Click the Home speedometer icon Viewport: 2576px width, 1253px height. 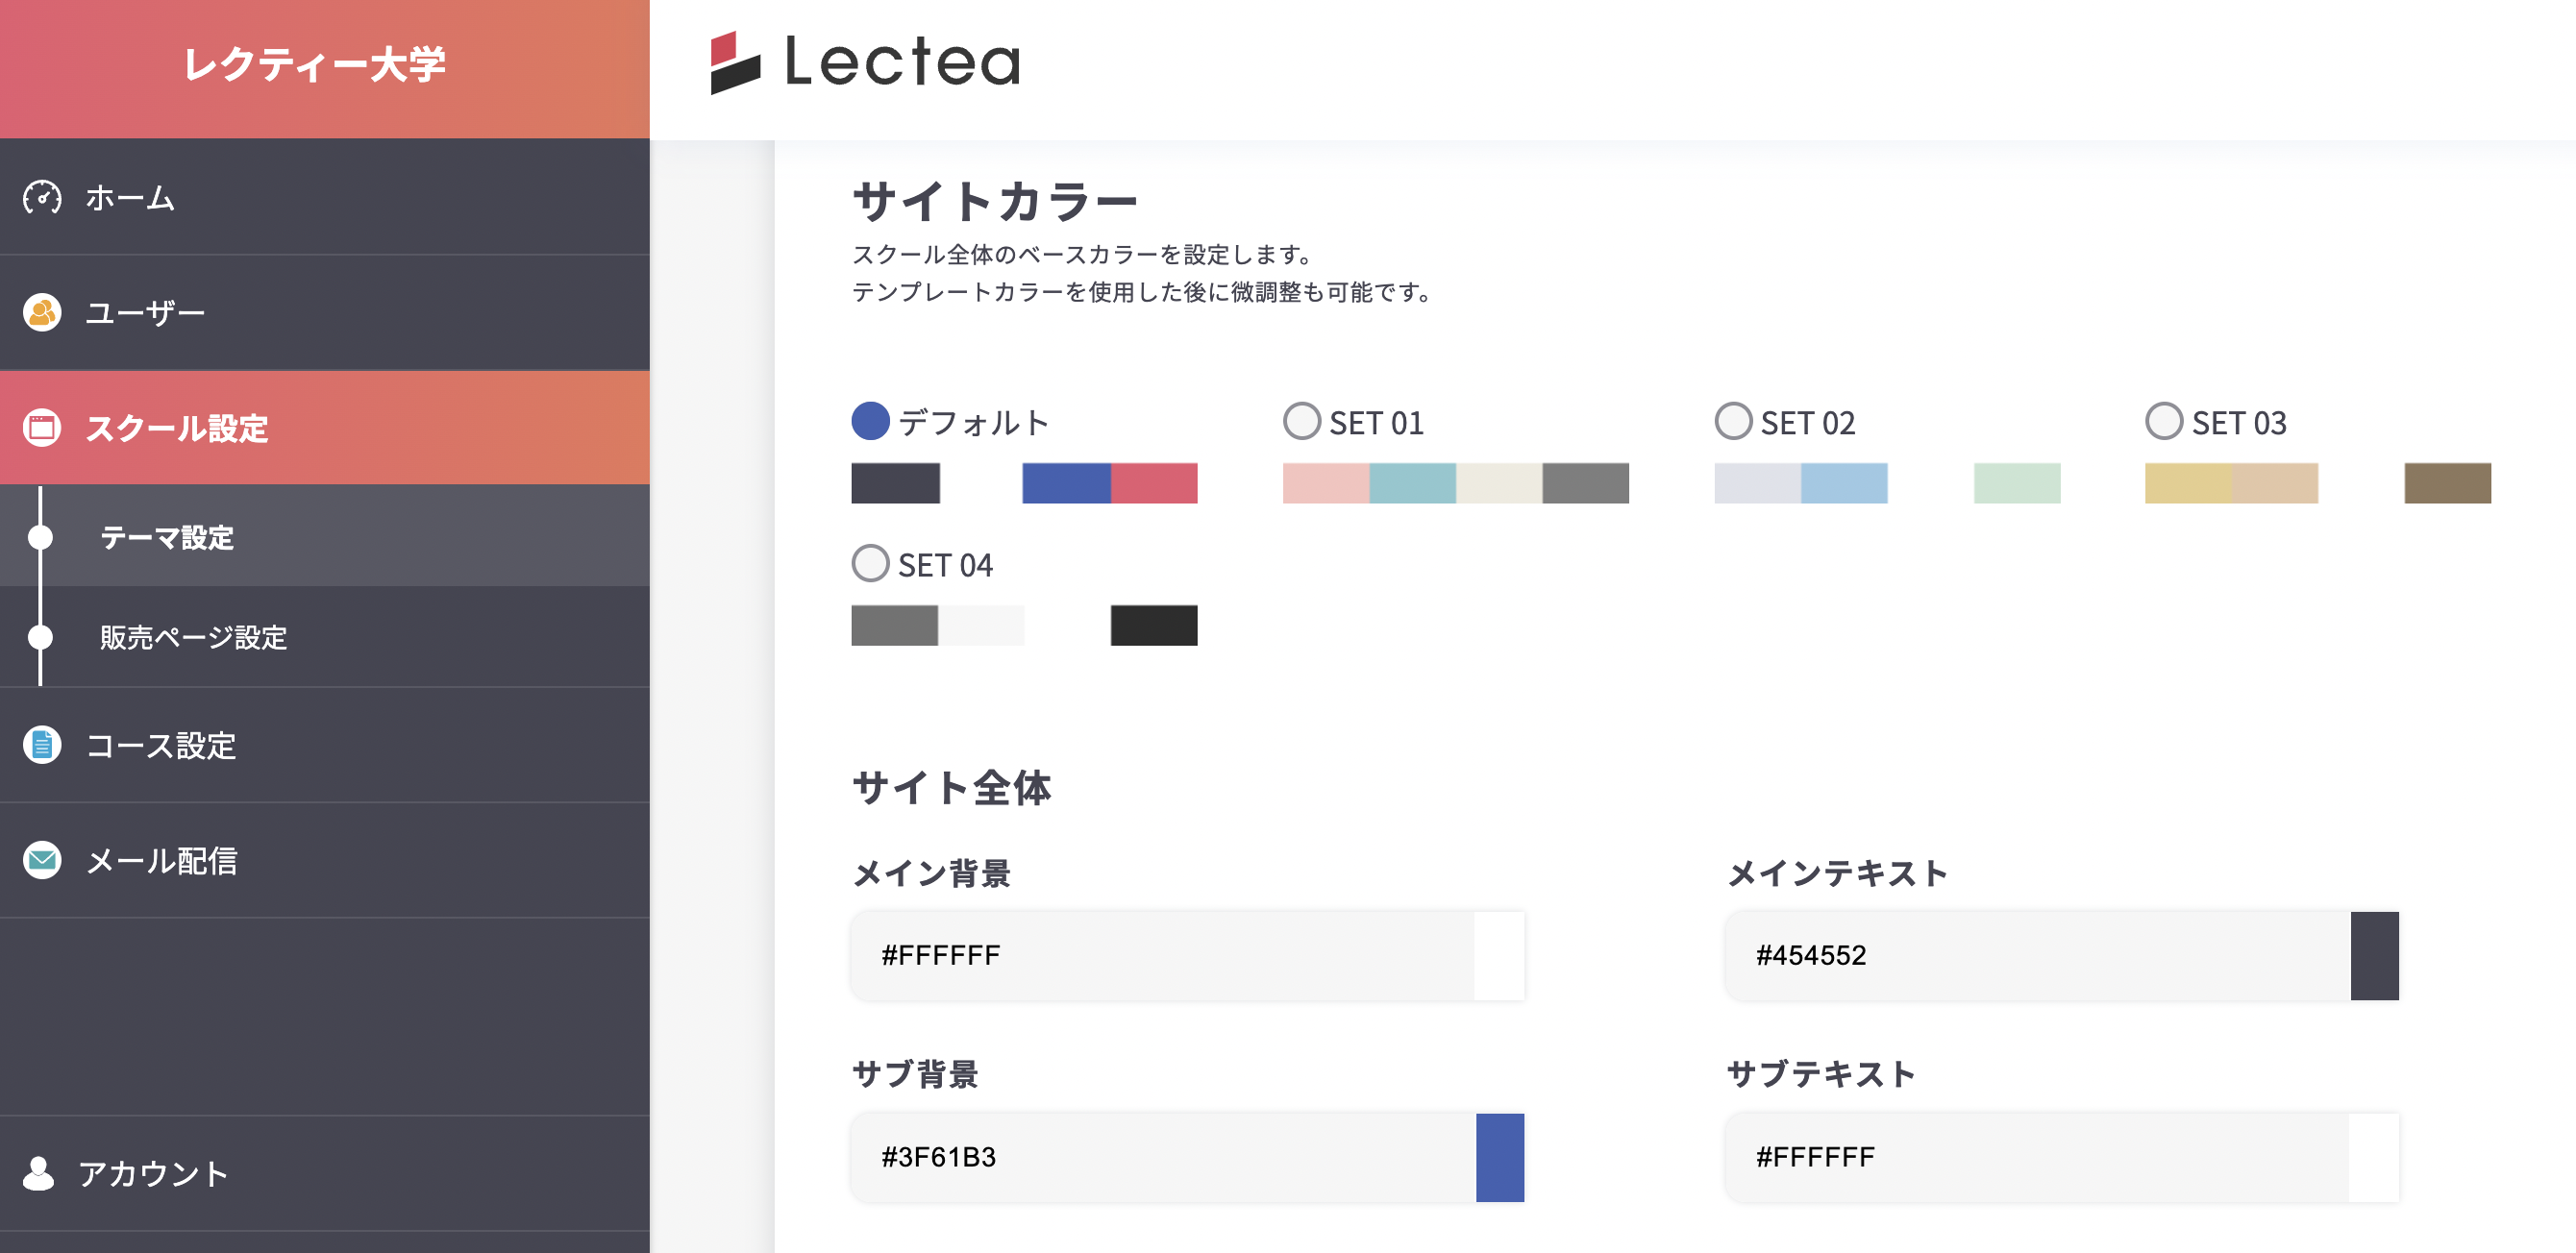pyautogui.click(x=42, y=198)
